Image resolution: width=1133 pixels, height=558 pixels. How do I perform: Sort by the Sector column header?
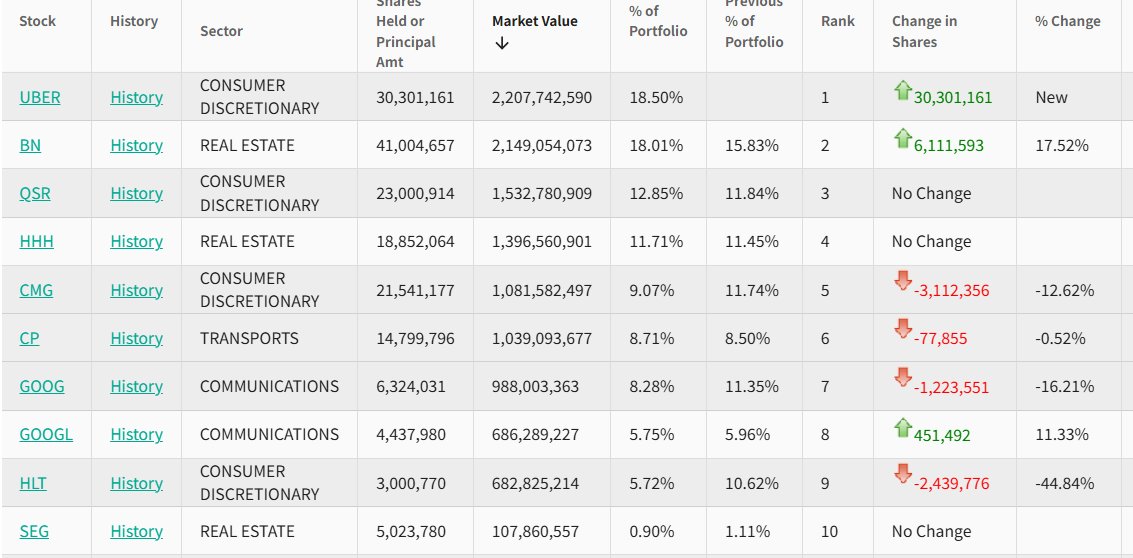(x=221, y=31)
